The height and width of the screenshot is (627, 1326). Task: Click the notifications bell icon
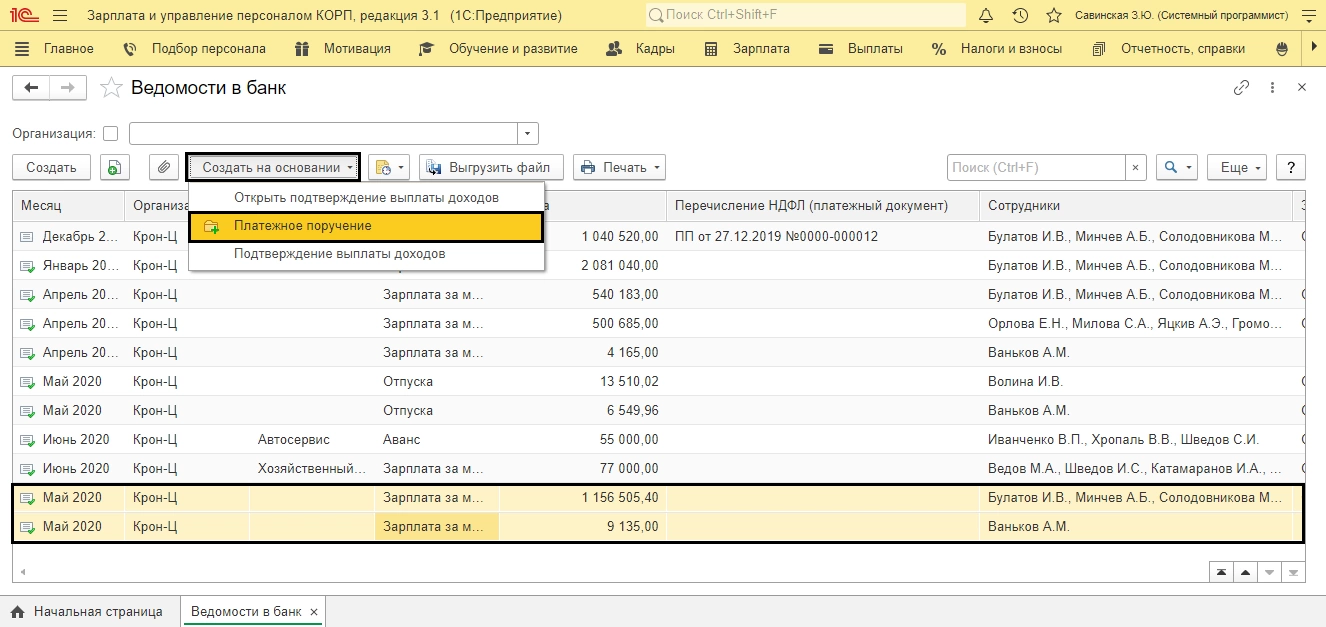[x=986, y=16]
